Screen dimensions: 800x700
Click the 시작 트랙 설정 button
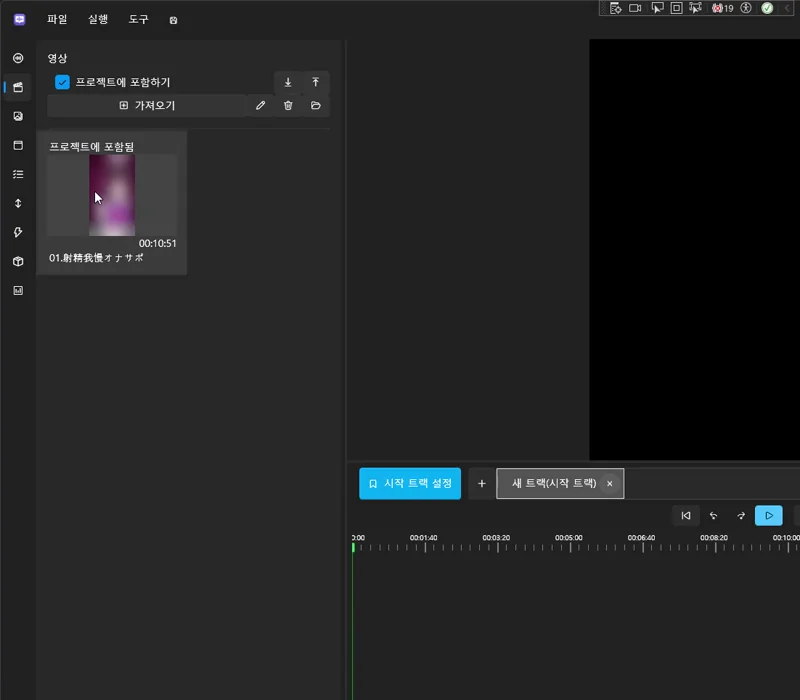pos(410,483)
